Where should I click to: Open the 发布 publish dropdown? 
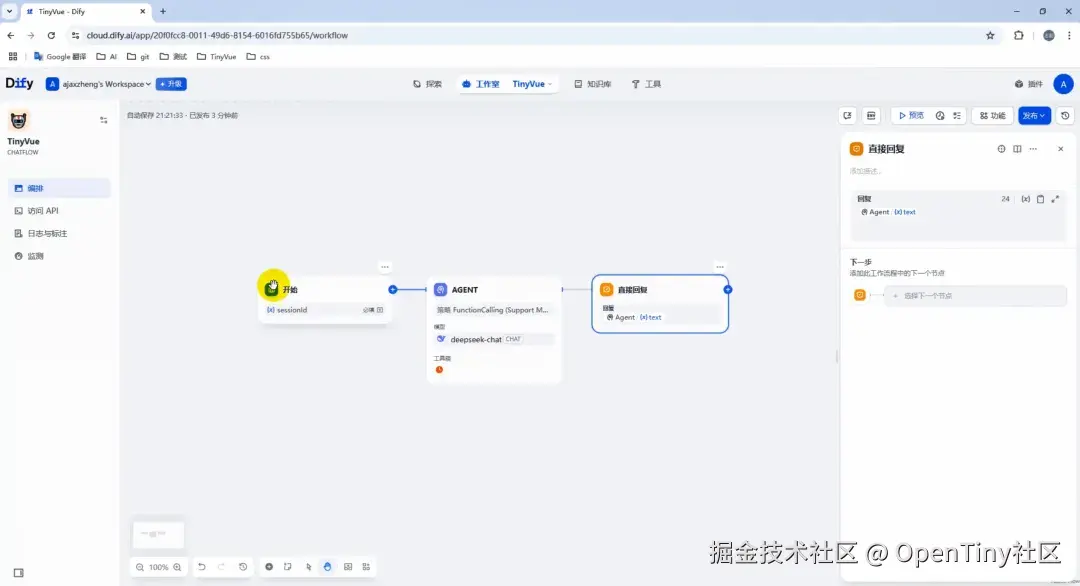click(1034, 115)
